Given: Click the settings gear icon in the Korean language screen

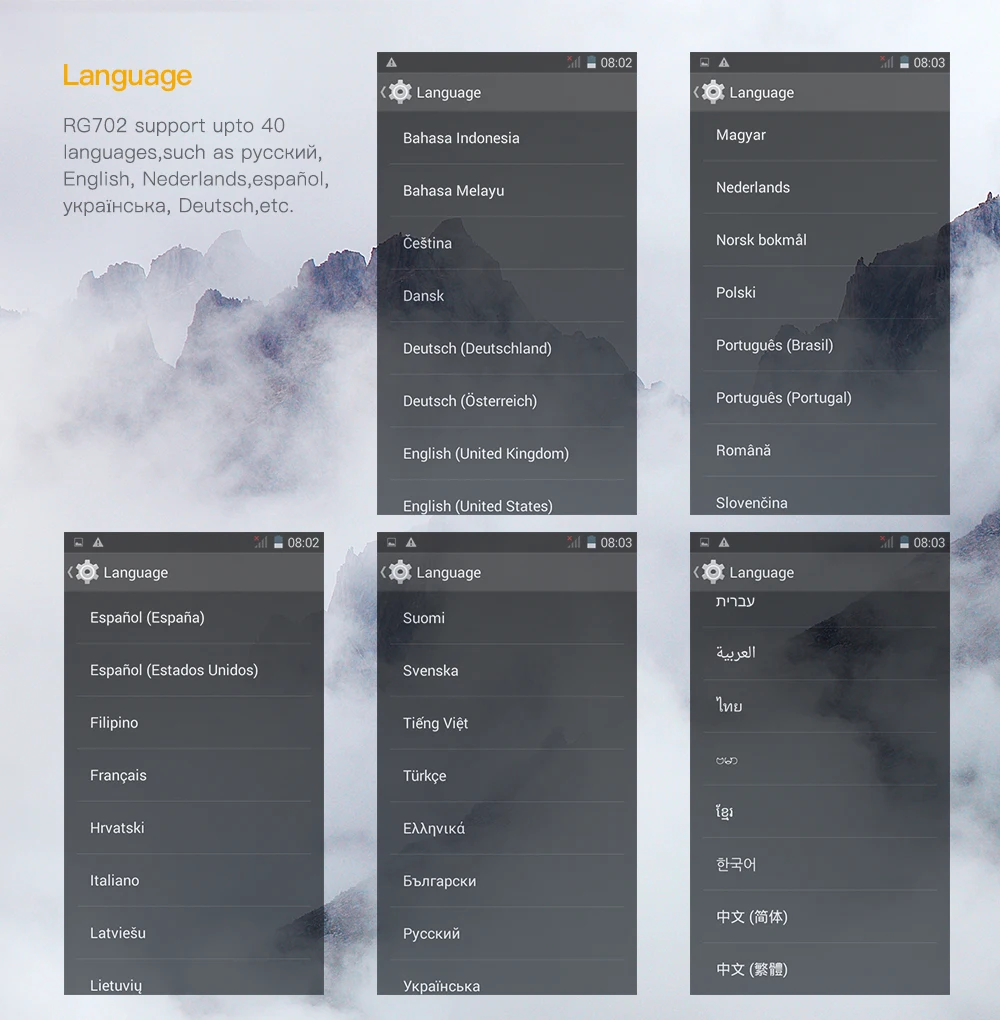Looking at the screenshot, I should pyautogui.click(x=713, y=572).
